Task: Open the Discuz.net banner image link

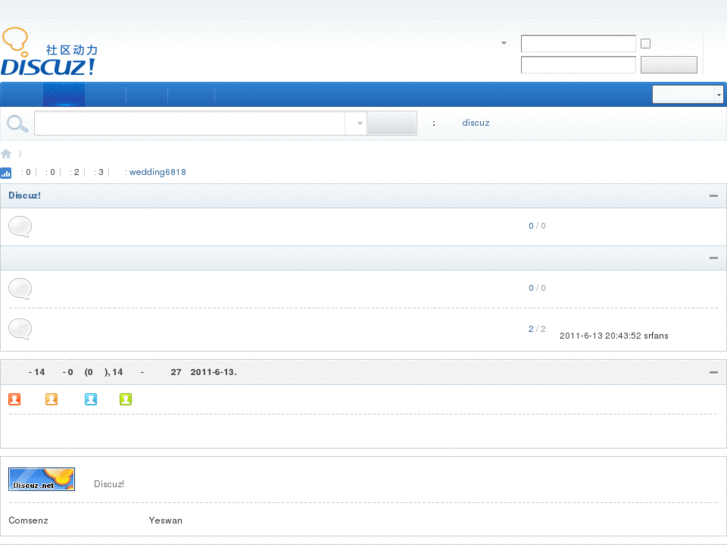Action: point(41,479)
